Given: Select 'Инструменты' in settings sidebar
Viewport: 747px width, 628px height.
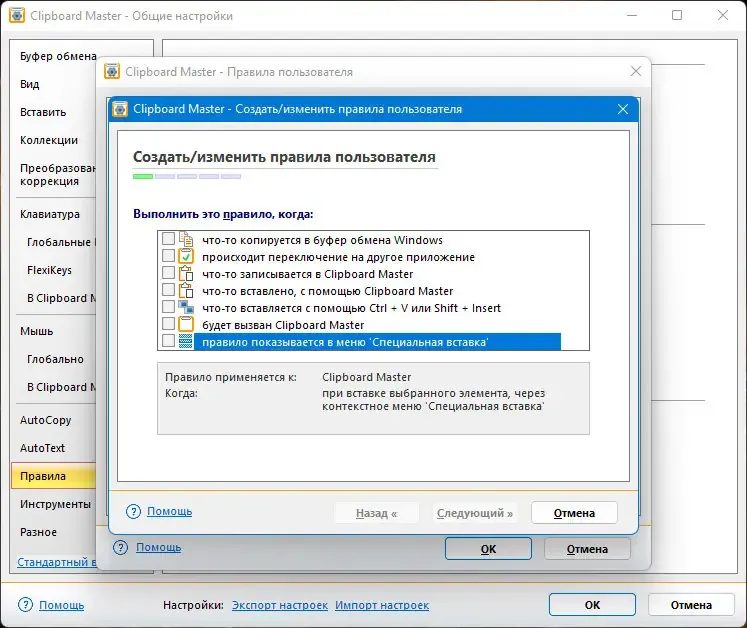Looking at the screenshot, I should click(55, 504).
